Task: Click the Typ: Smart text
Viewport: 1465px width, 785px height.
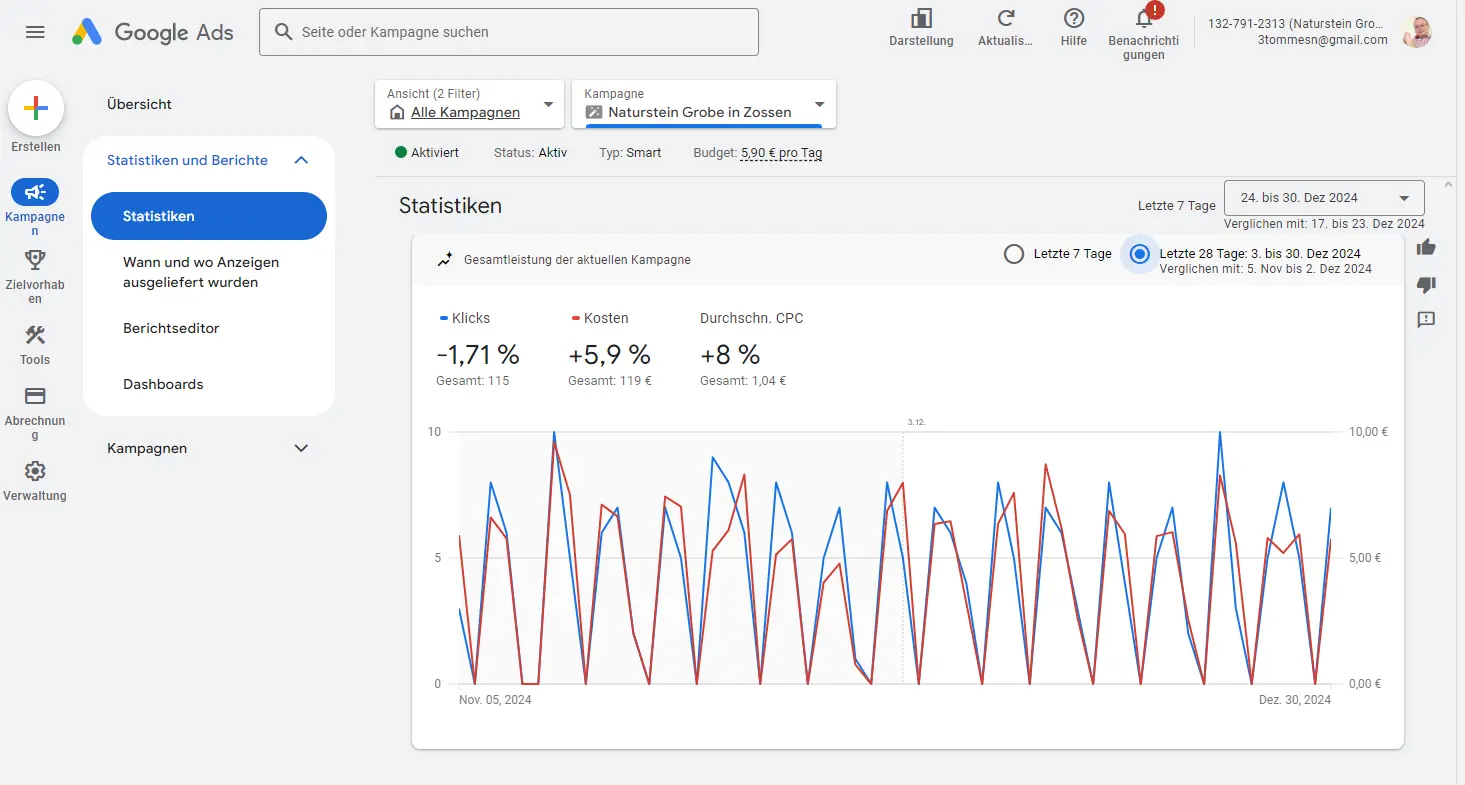Action: pyautogui.click(x=630, y=153)
